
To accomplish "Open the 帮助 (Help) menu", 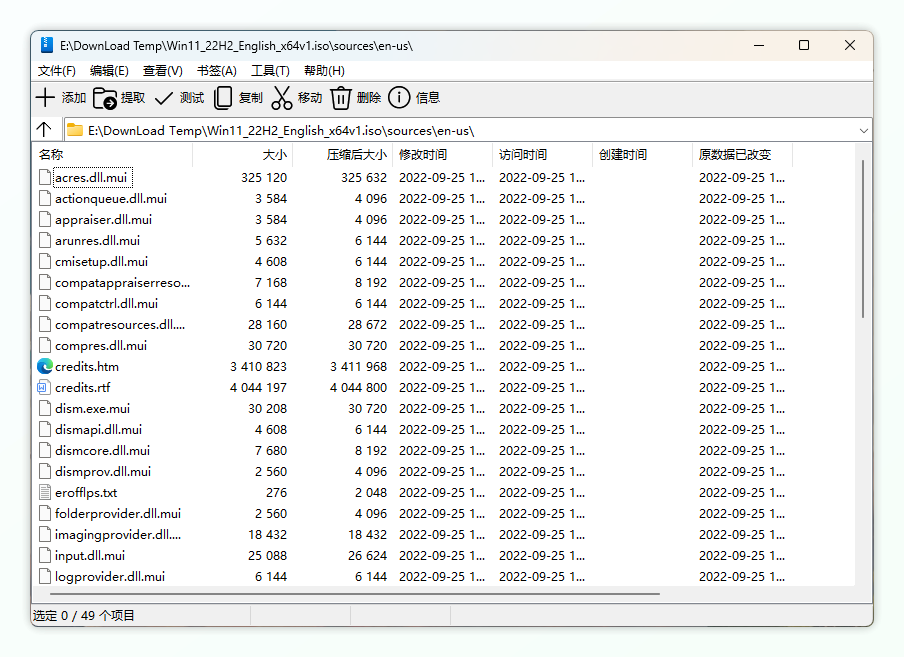I will [326, 70].
